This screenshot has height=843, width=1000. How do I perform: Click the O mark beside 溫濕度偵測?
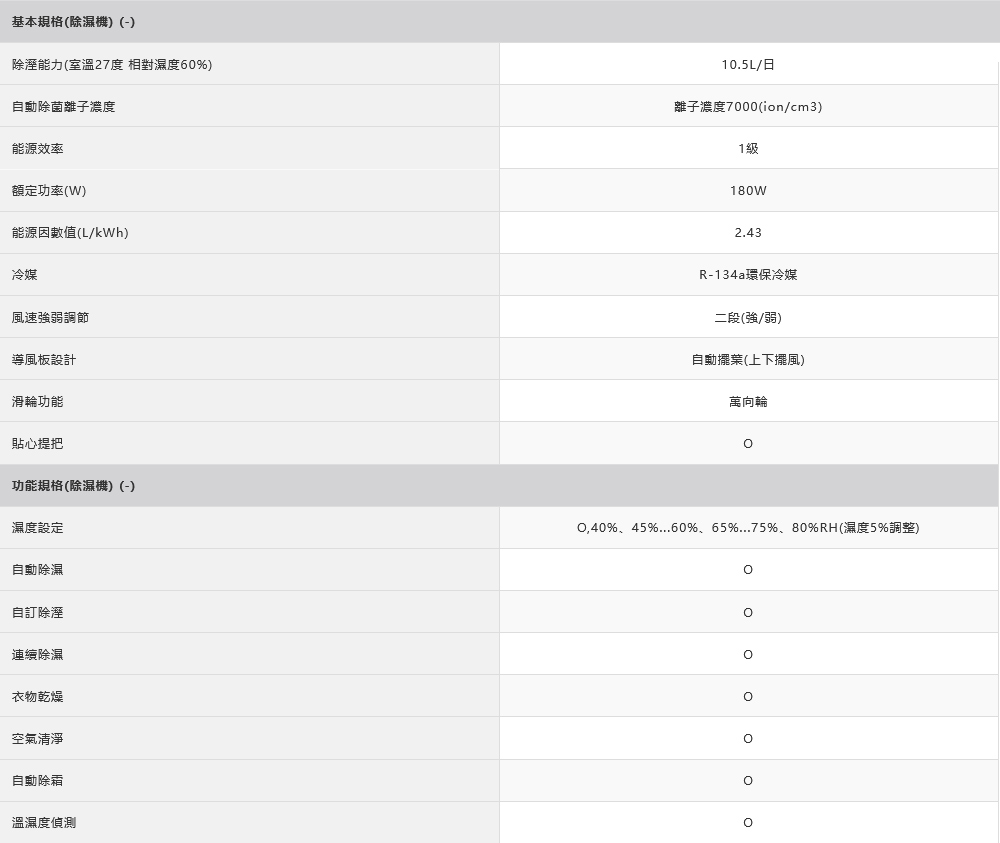pos(748,822)
